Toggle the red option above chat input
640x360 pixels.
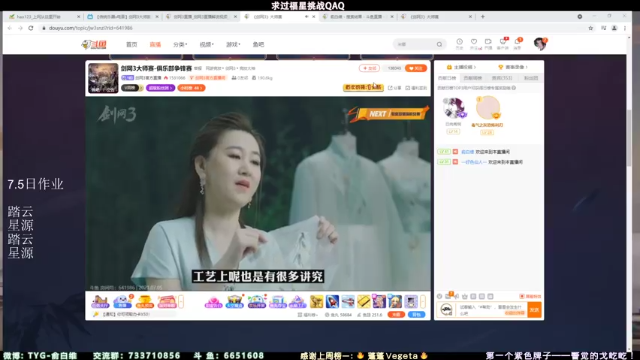coord(530,296)
